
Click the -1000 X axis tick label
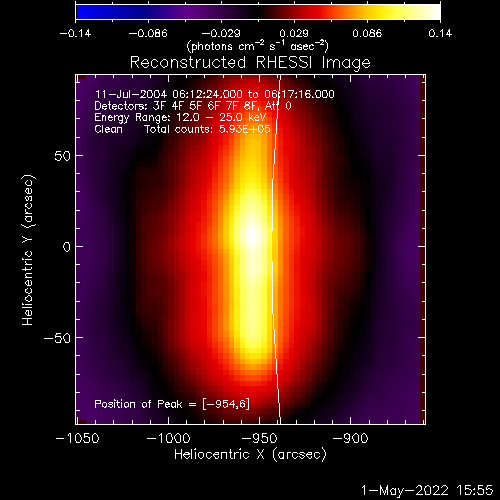click(168, 438)
